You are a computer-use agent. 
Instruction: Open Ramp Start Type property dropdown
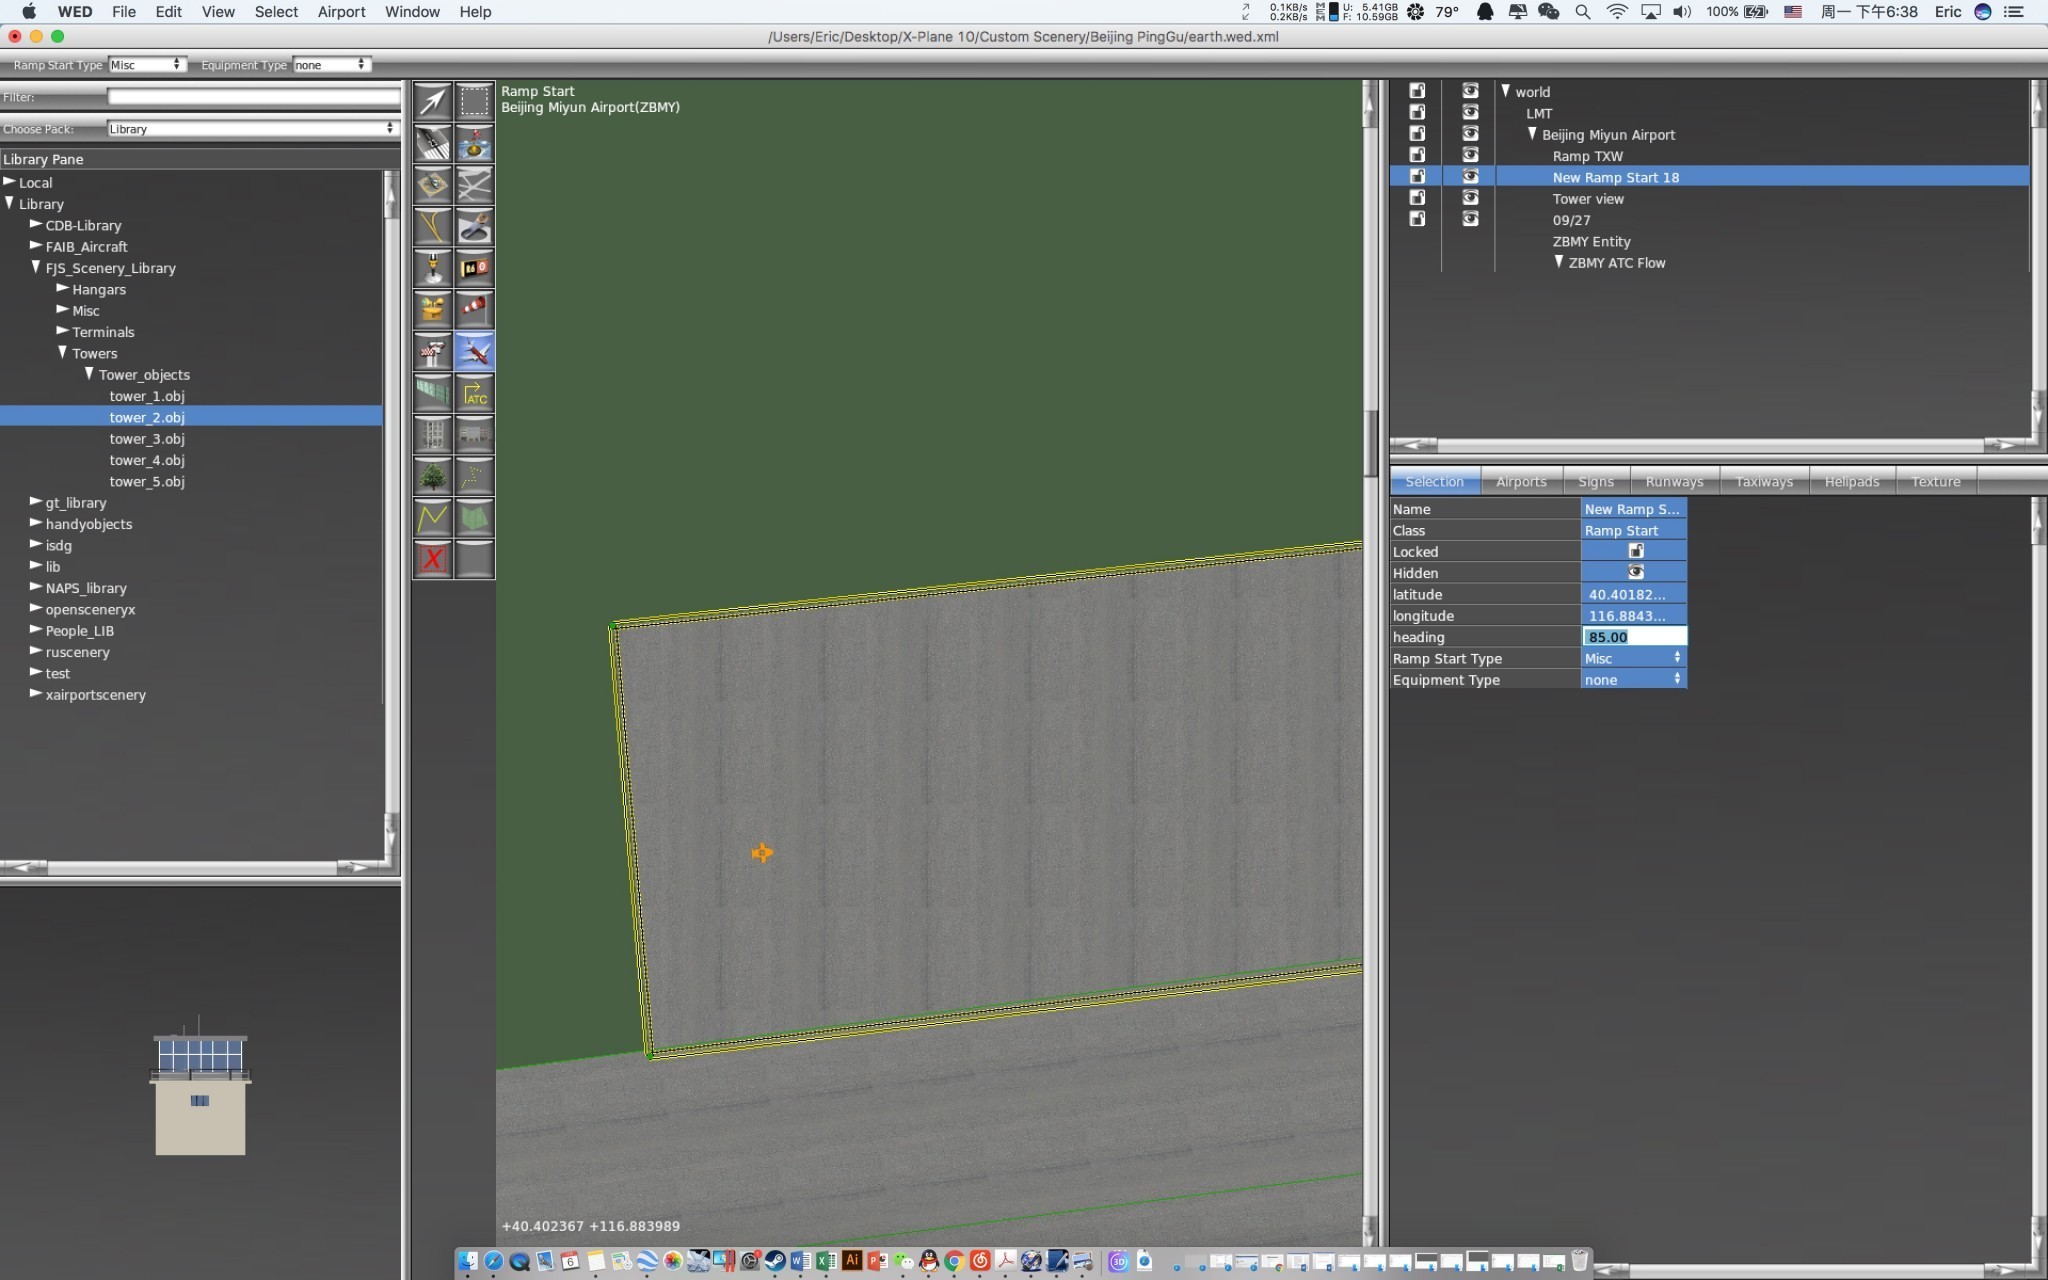point(1634,658)
